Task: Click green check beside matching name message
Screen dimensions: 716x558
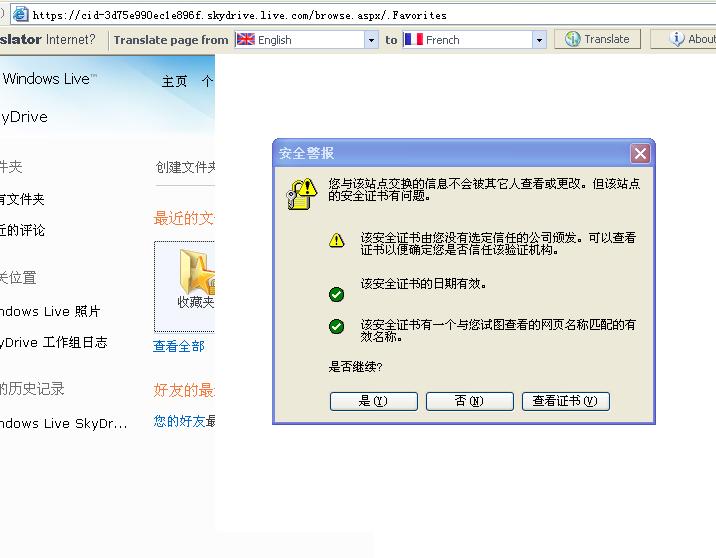Action: point(337,326)
